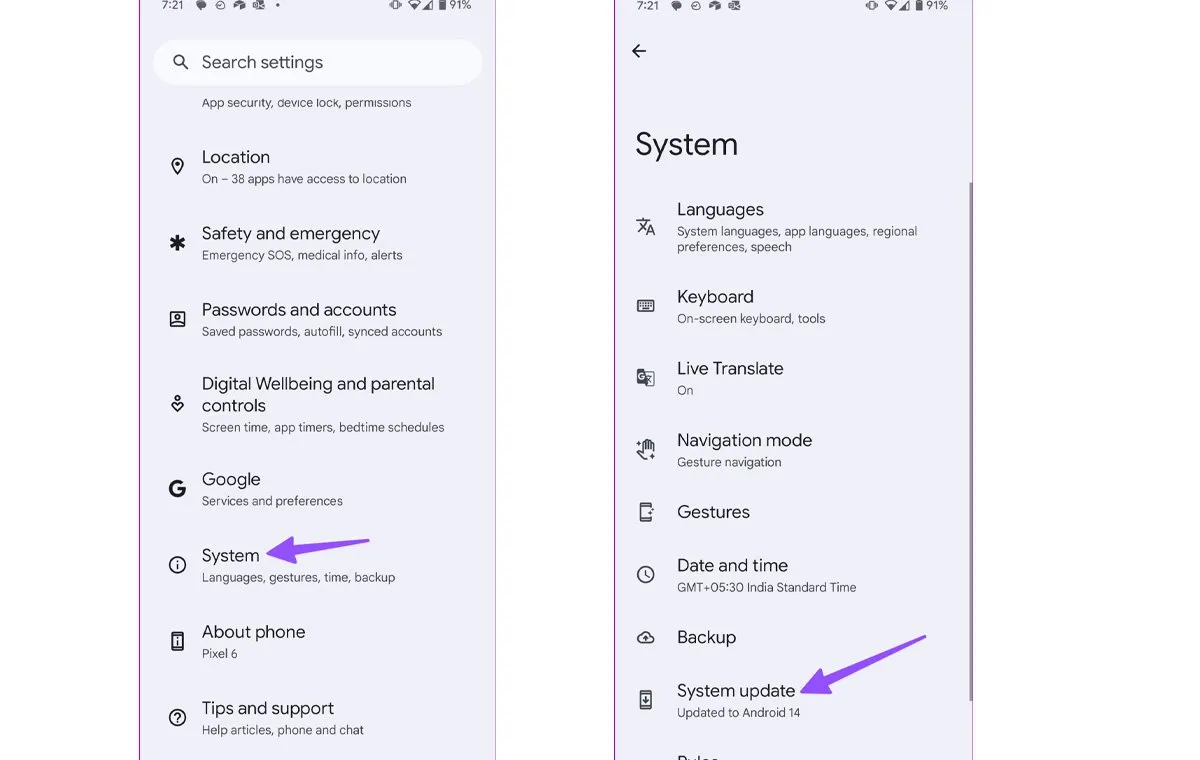Click the System page scrollbar
1200x760 pixels.
[970, 440]
